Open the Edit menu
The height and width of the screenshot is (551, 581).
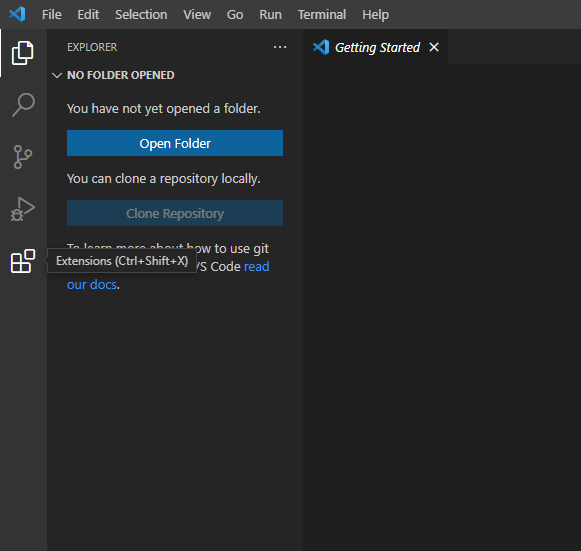(88, 14)
